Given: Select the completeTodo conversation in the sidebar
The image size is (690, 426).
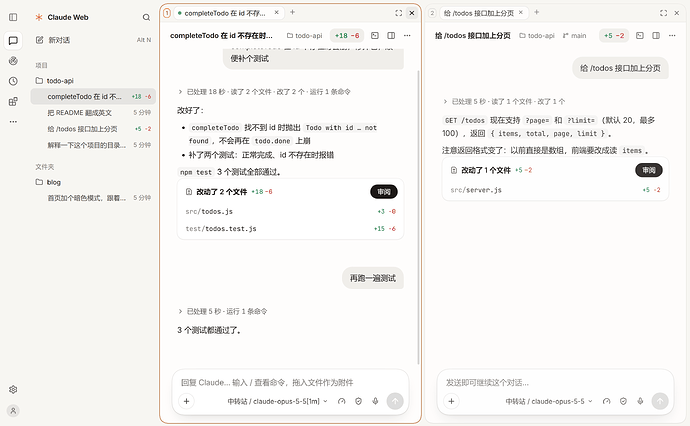Looking at the screenshot, I should coord(93,96).
